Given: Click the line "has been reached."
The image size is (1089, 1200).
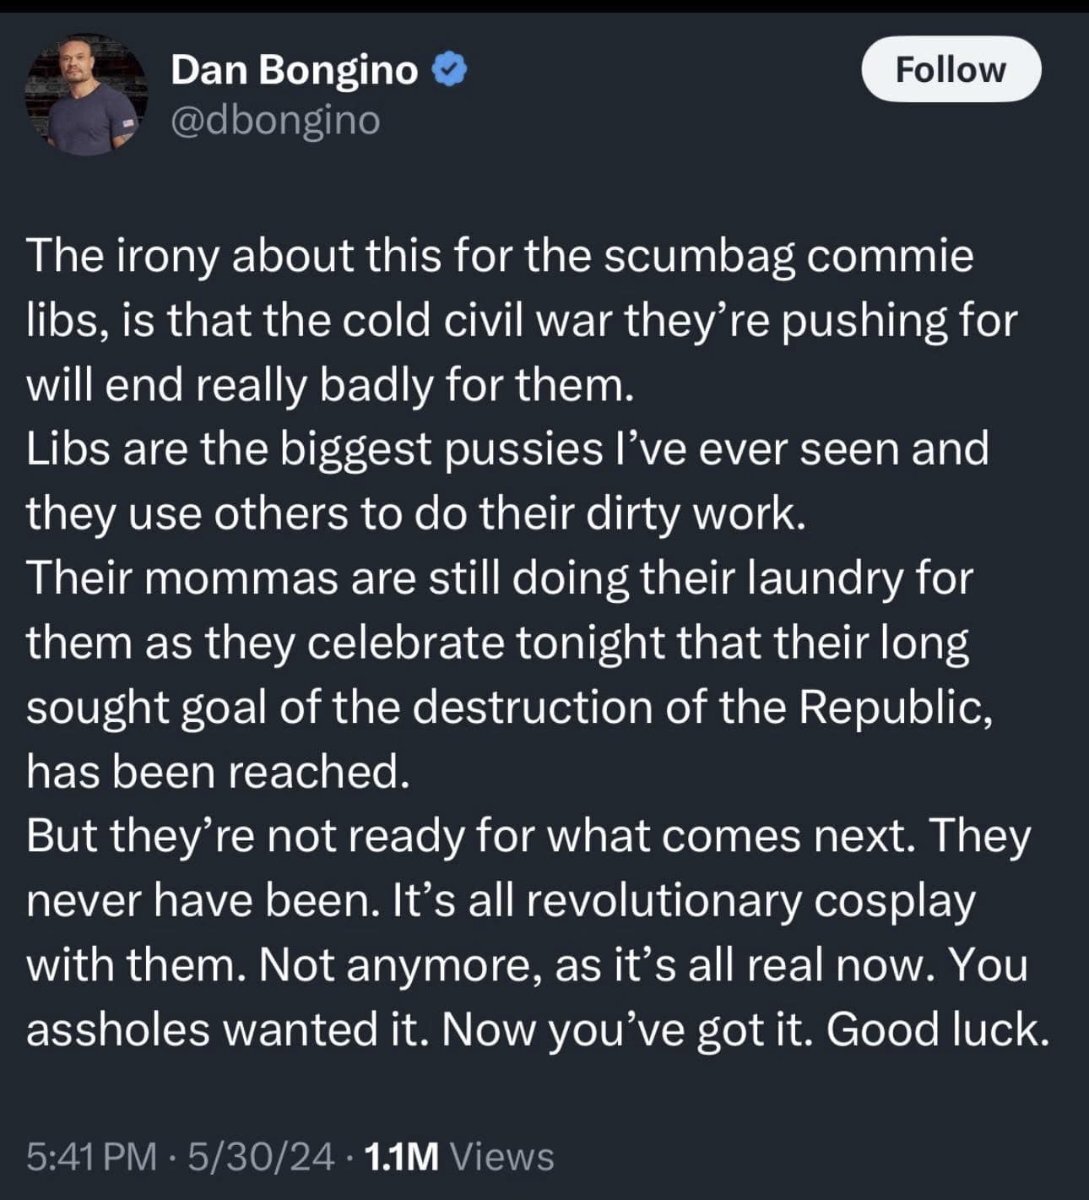Looking at the screenshot, I should [x=218, y=771].
